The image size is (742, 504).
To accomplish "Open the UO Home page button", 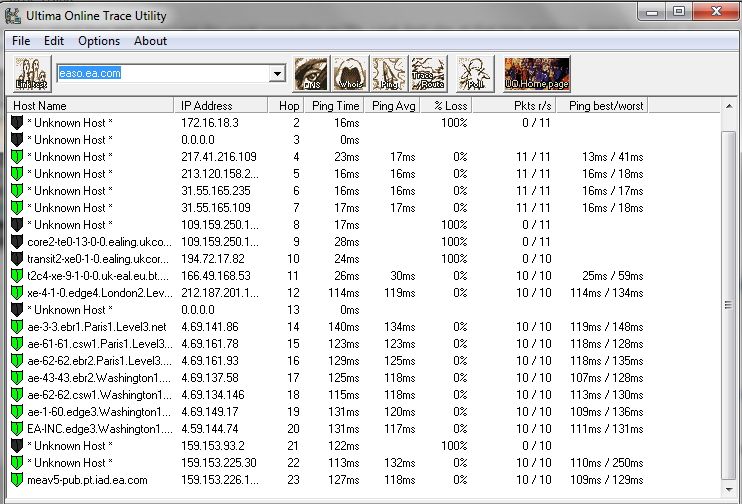I will tap(537, 73).
